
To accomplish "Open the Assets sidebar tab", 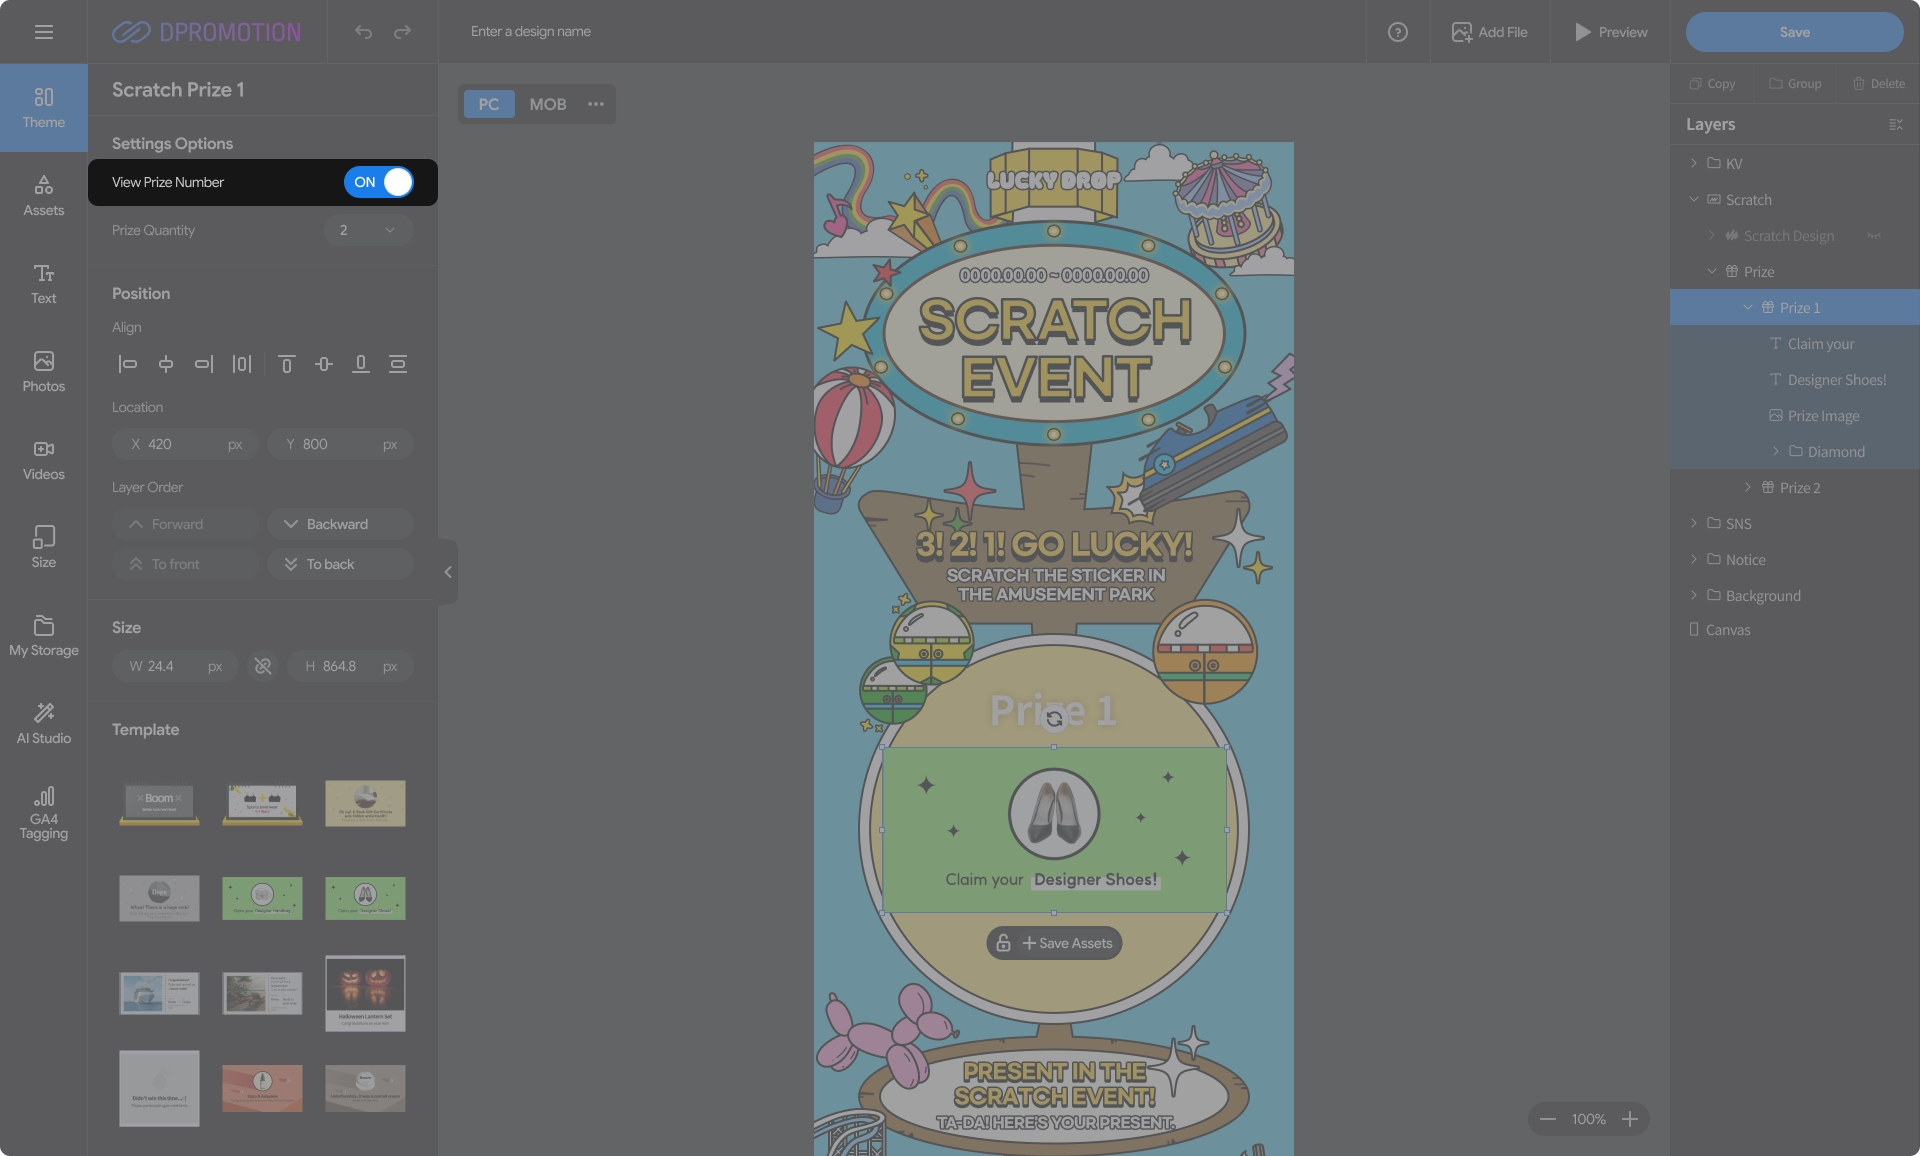I will click(43, 195).
